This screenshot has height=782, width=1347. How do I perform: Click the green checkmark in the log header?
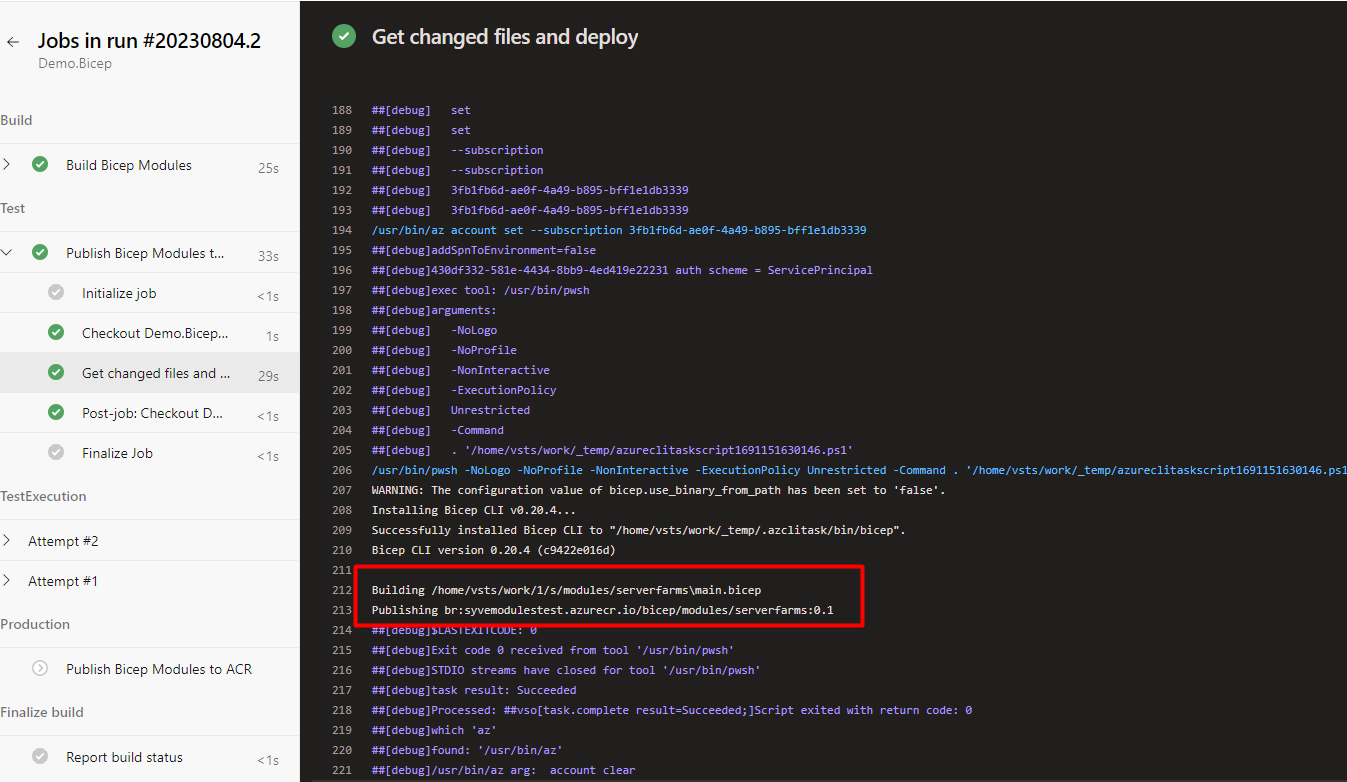coord(343,35)
